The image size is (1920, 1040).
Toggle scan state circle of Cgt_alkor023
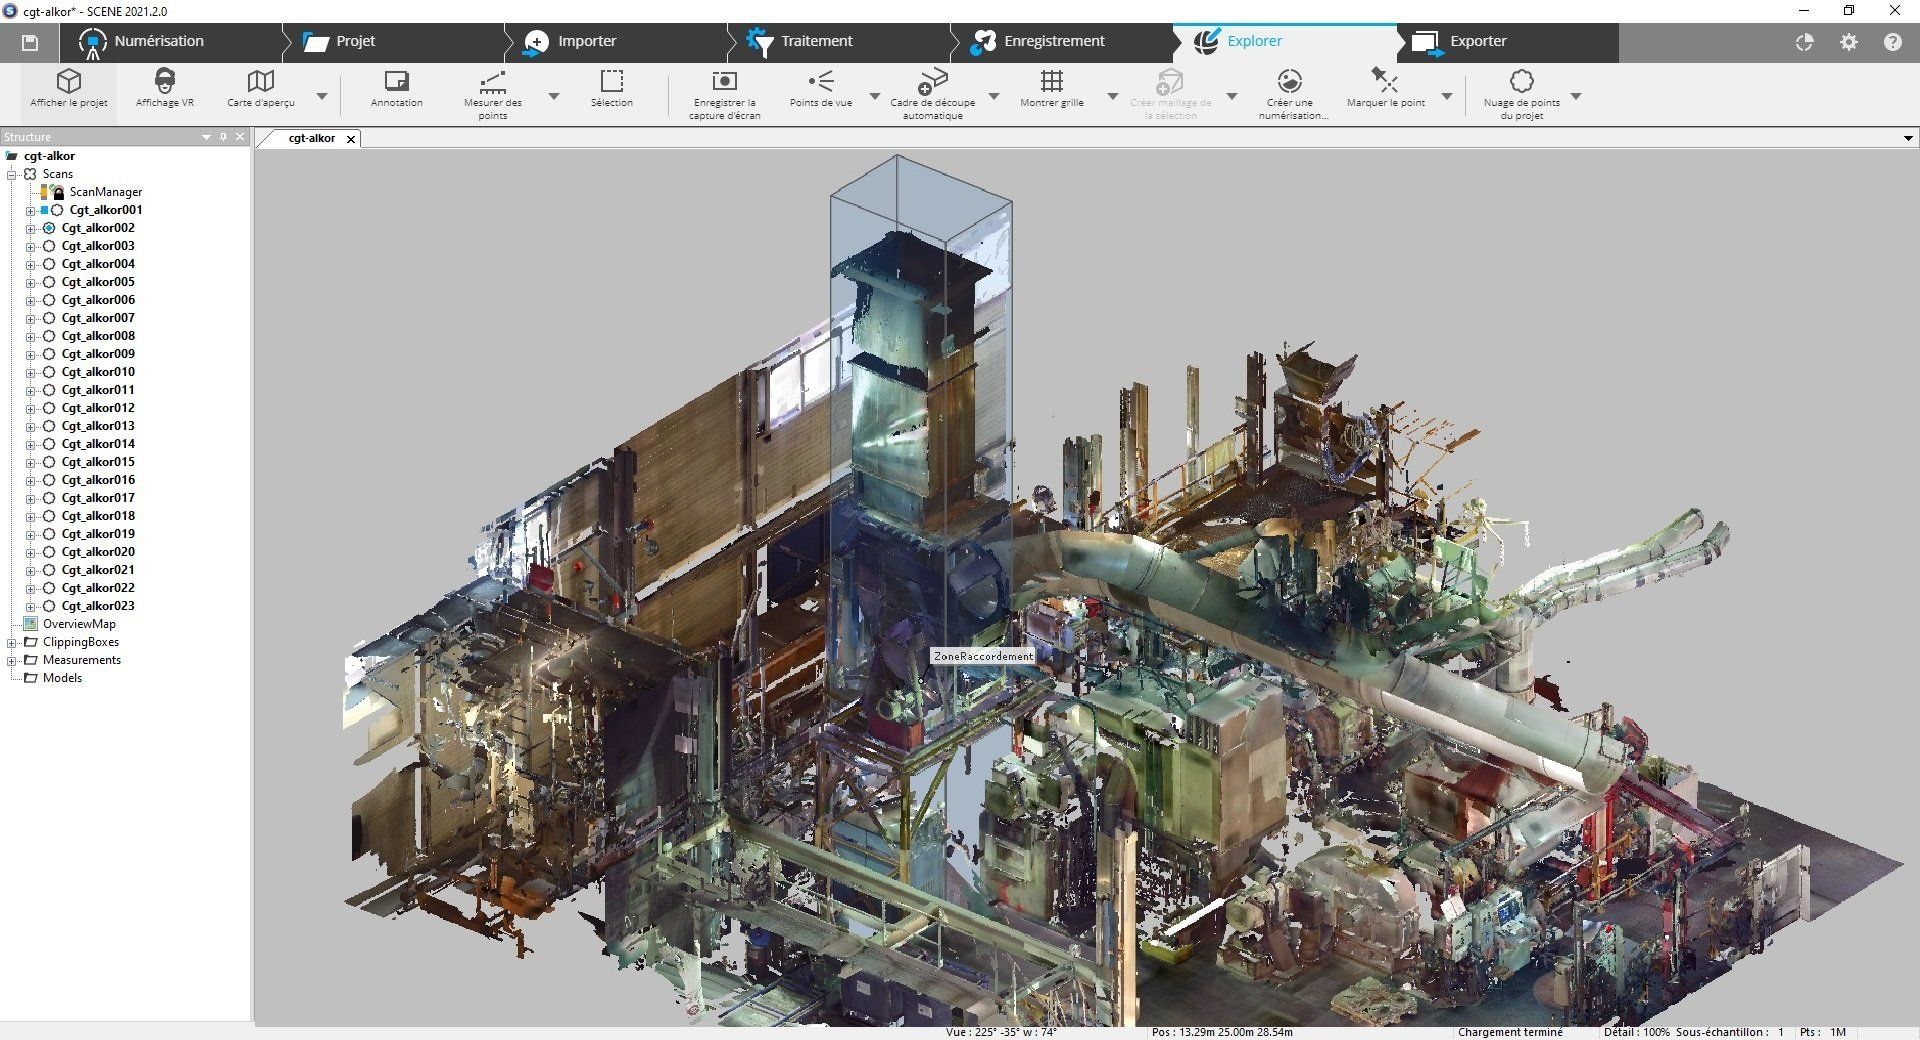pos(49,606)
